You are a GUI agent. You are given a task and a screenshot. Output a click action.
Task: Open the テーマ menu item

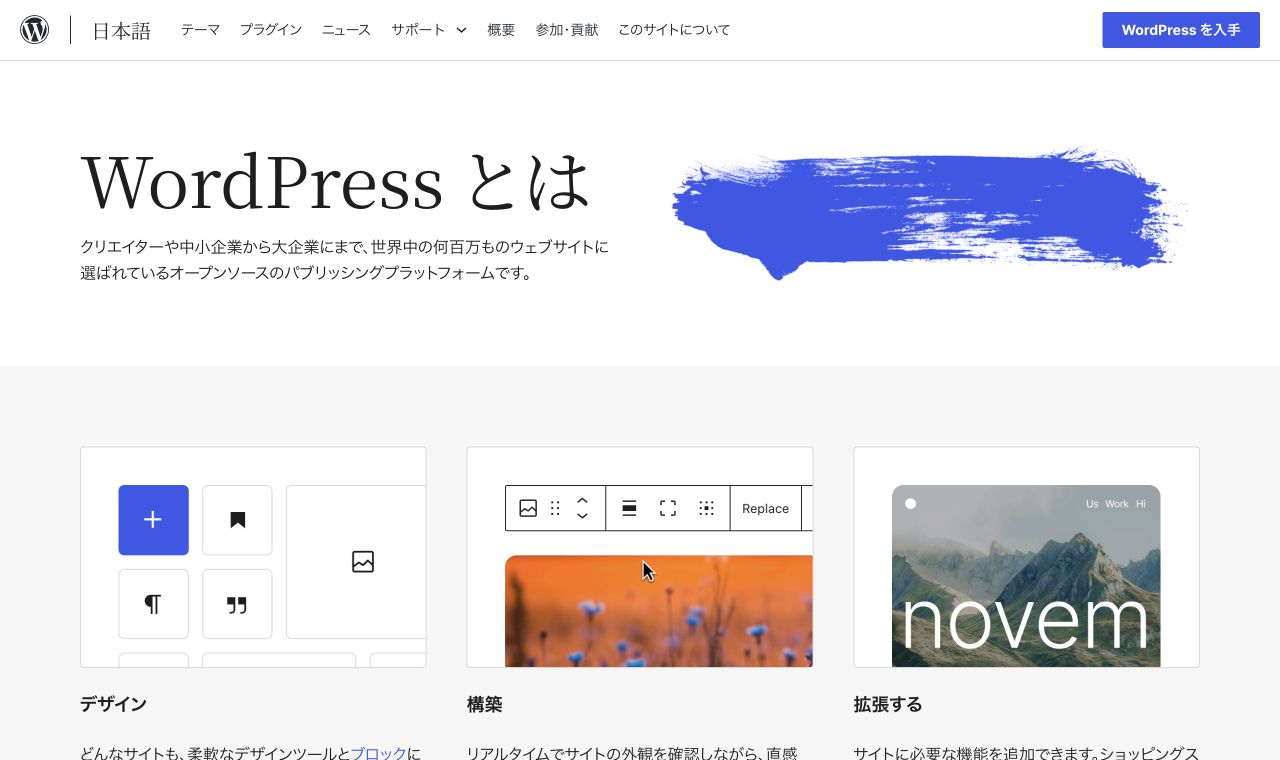tap(200, 30)
